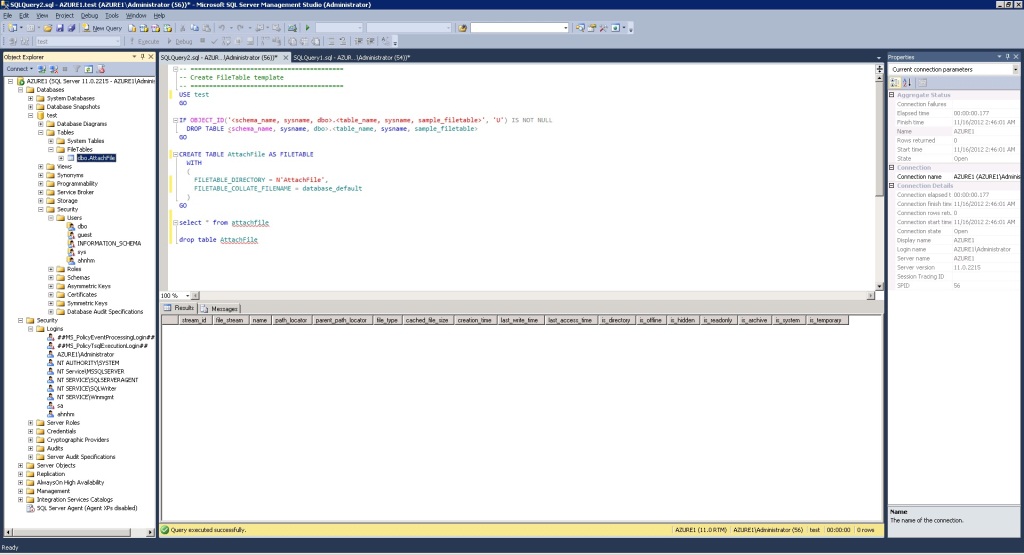Click the Open File folder icon
The image size is (1024, 555).
click(x=48, y=28)
